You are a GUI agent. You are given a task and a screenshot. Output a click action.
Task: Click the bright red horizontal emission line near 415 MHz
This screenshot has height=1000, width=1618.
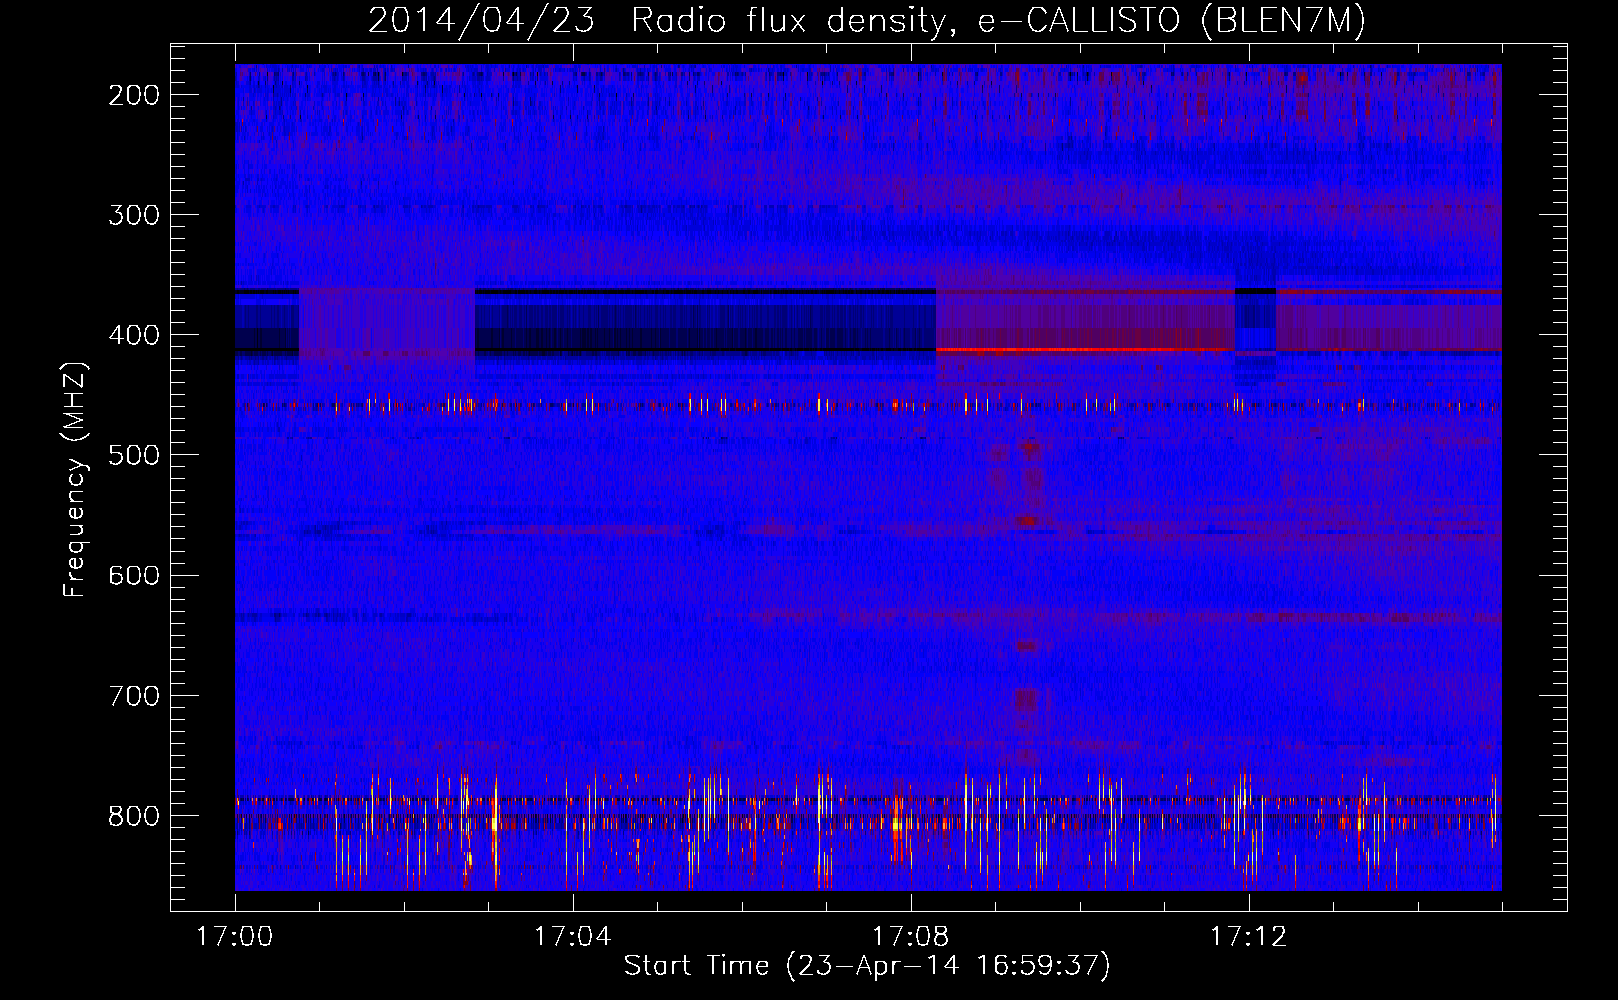[1085, 350]
